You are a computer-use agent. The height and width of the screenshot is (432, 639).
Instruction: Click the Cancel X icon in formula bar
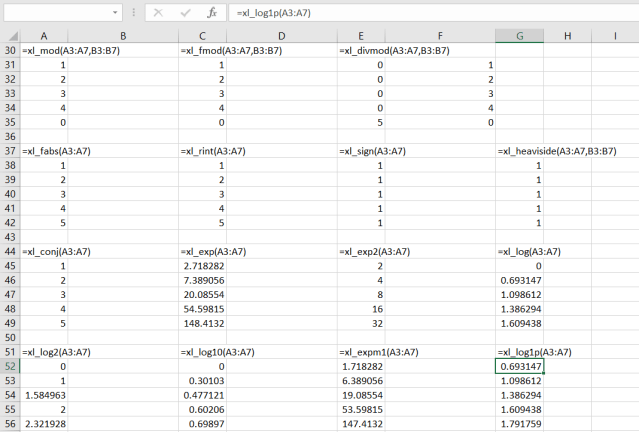[158, 14]
